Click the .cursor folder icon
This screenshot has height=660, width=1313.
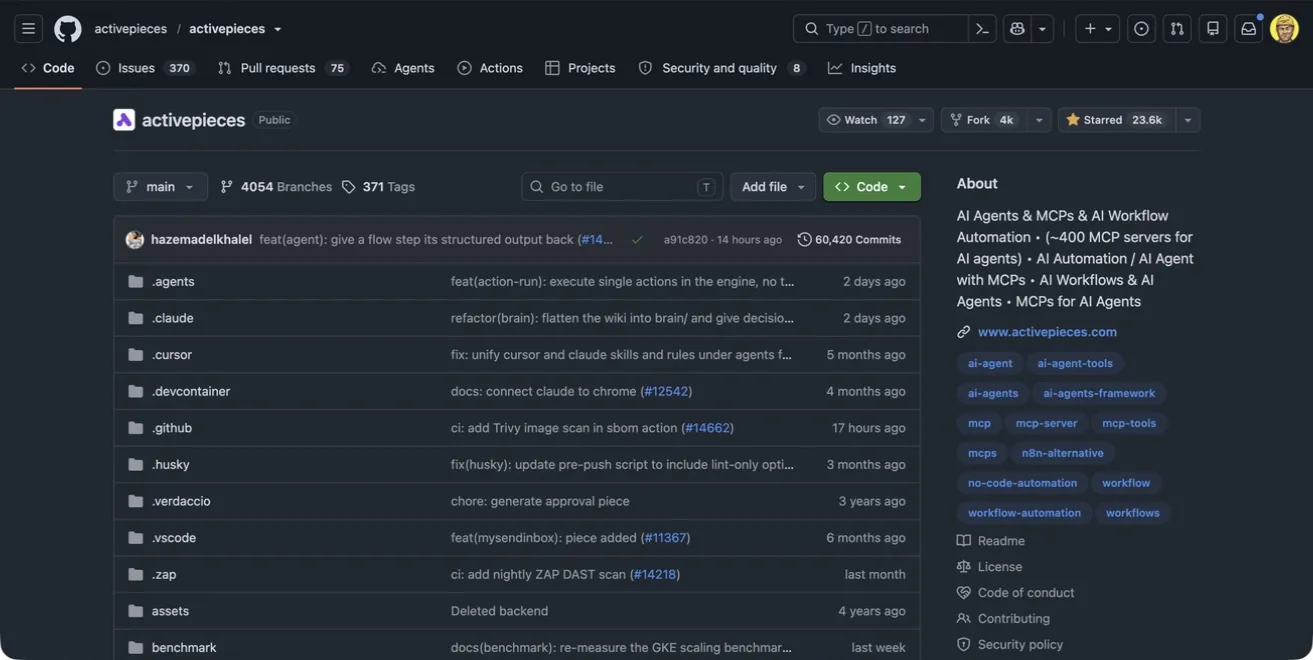point(136,355)
